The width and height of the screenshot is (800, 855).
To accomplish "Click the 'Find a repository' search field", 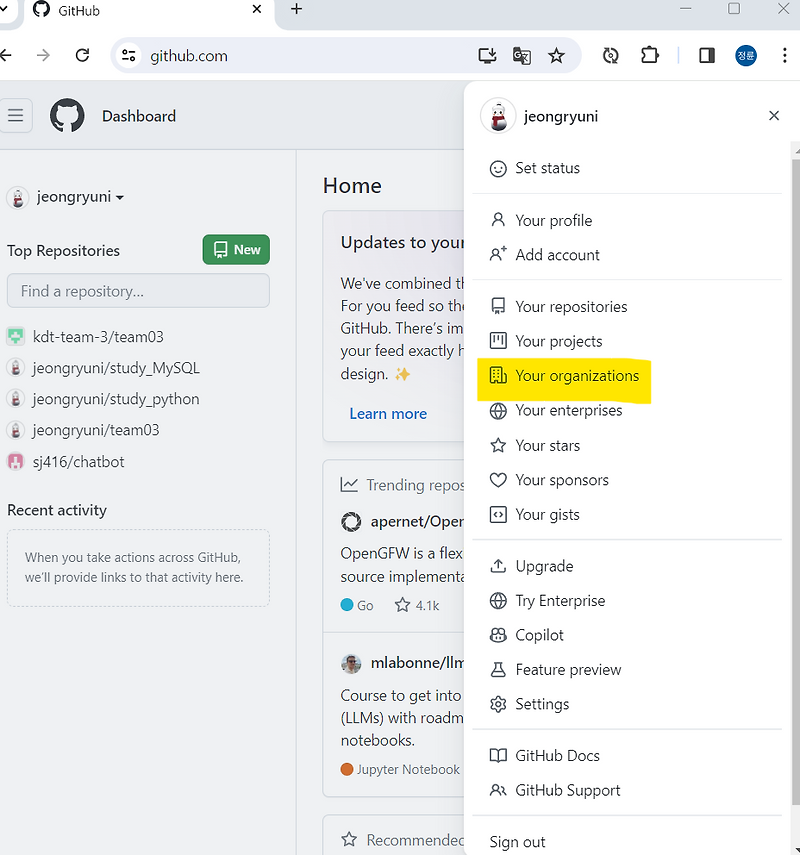I will click(x=138, y=291).
